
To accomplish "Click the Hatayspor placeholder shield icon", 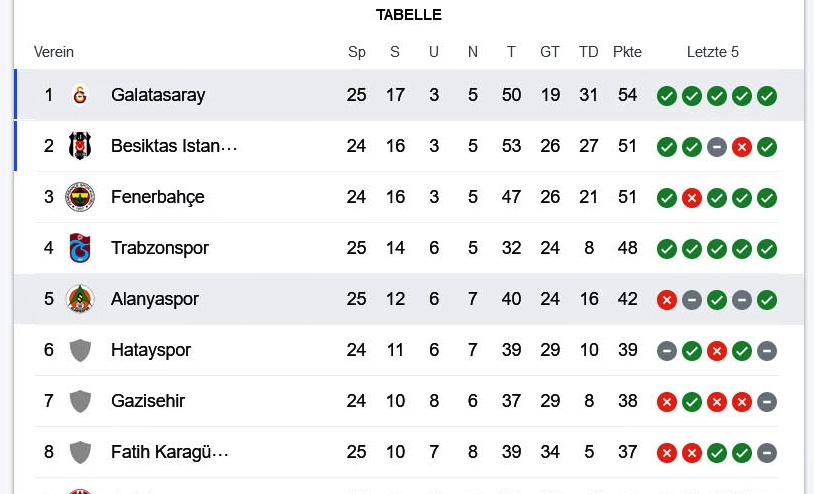I will [80, 350].
